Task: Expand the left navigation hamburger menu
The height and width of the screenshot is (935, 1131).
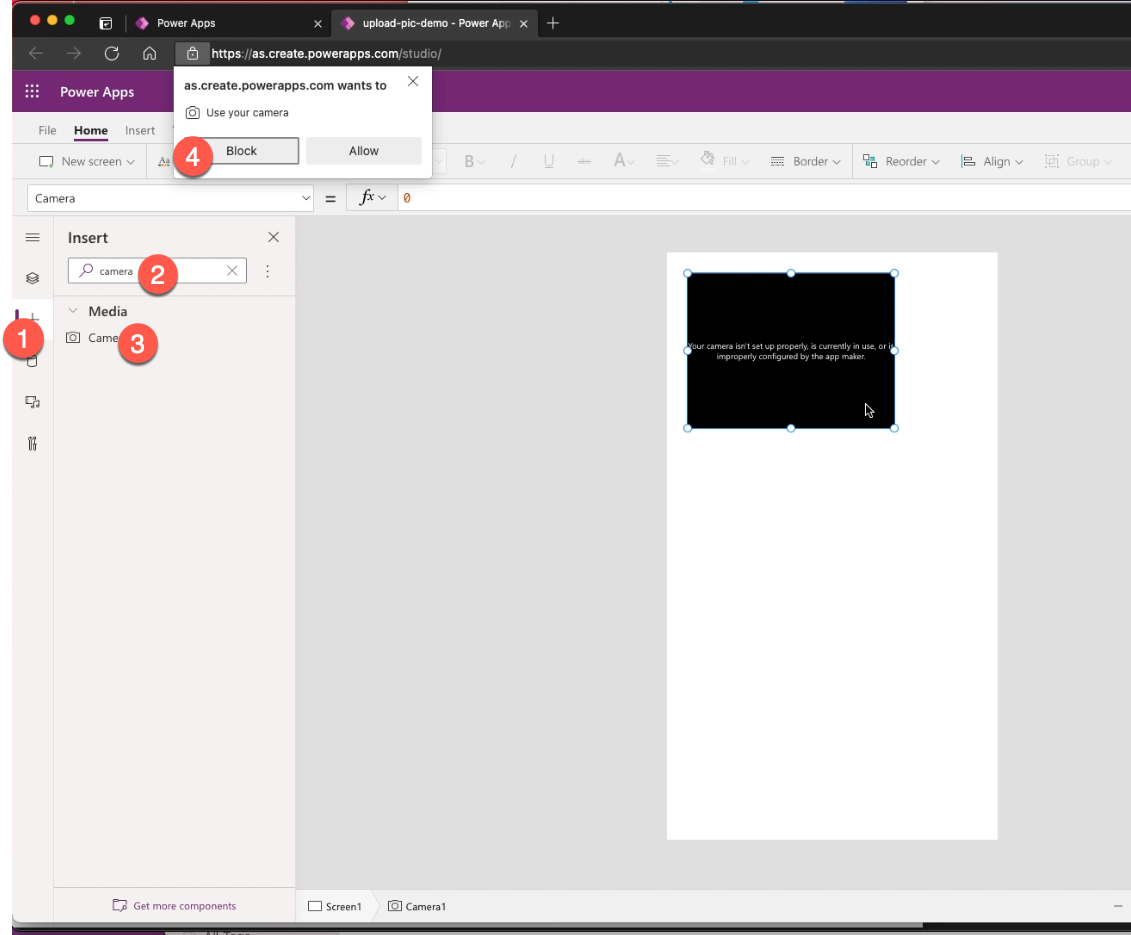Action: click(32, 237)
